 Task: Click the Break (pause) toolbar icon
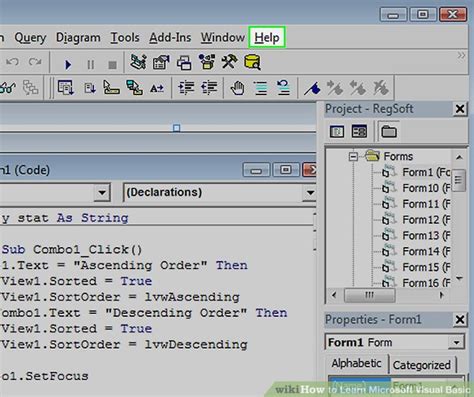(90, 64)
